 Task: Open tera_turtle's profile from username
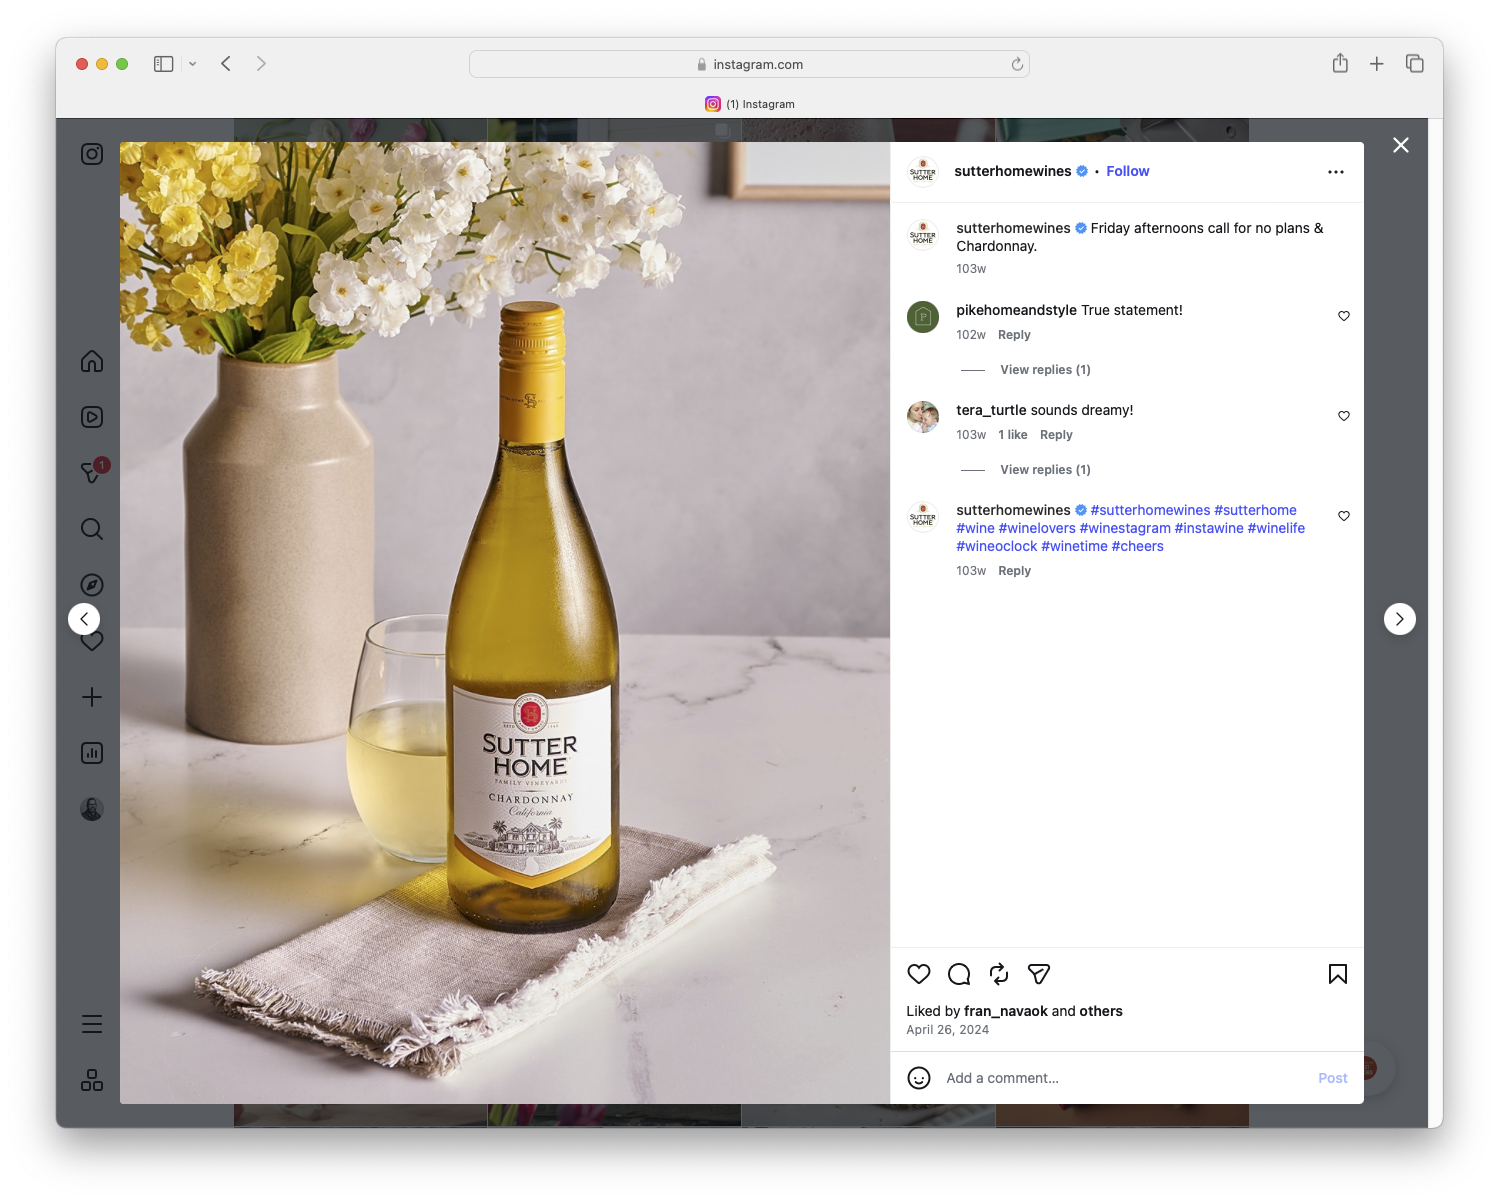[991, 410]
